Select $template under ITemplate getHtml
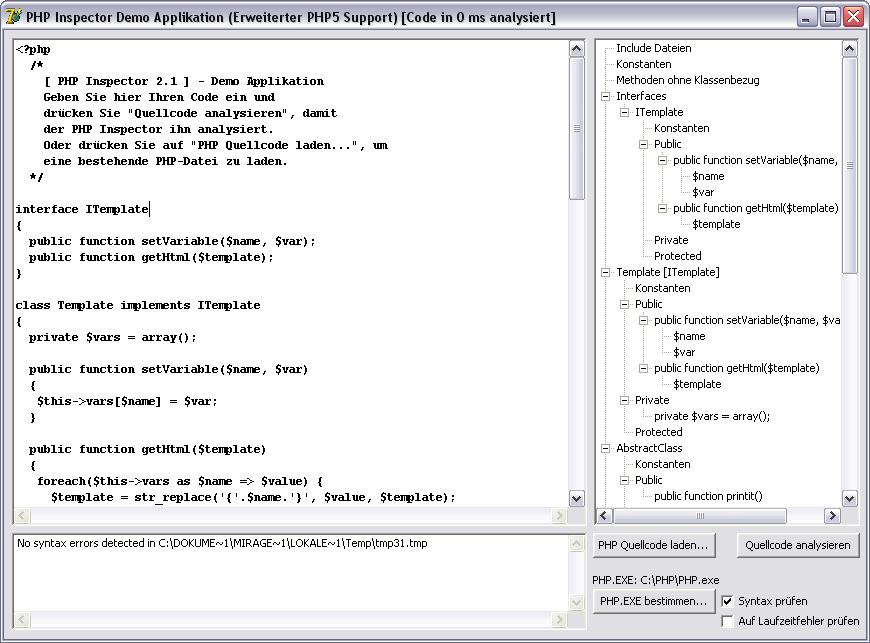Screen dimensions: 870x643 tap(716, 224)
